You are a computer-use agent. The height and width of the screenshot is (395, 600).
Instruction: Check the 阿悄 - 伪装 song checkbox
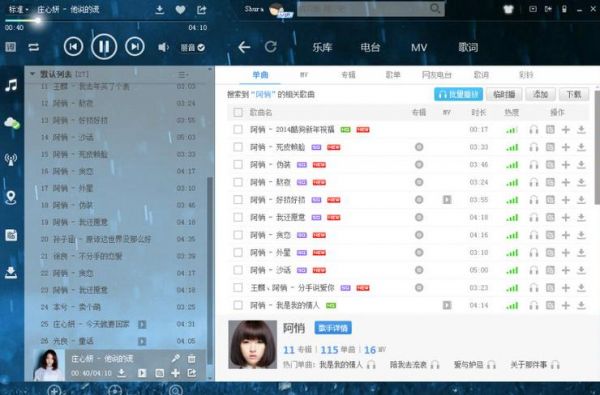coord(238,165)
